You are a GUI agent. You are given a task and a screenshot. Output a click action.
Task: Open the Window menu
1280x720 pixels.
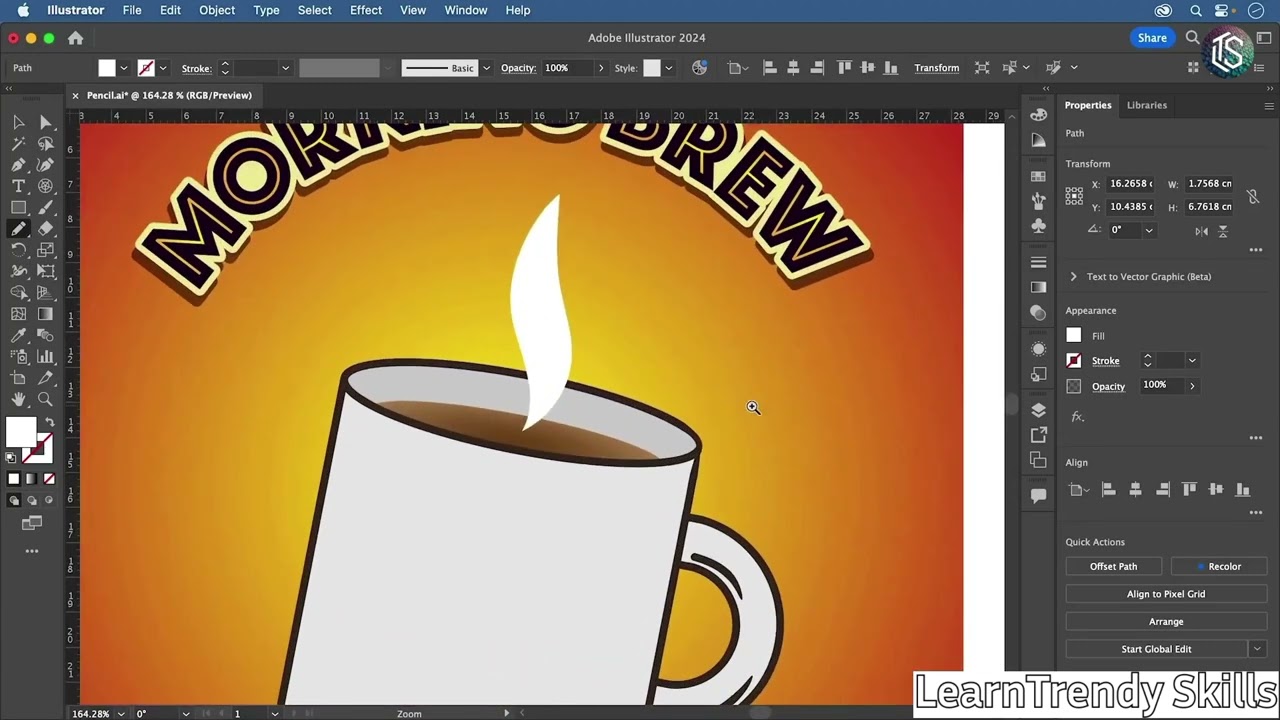(466, 10)
